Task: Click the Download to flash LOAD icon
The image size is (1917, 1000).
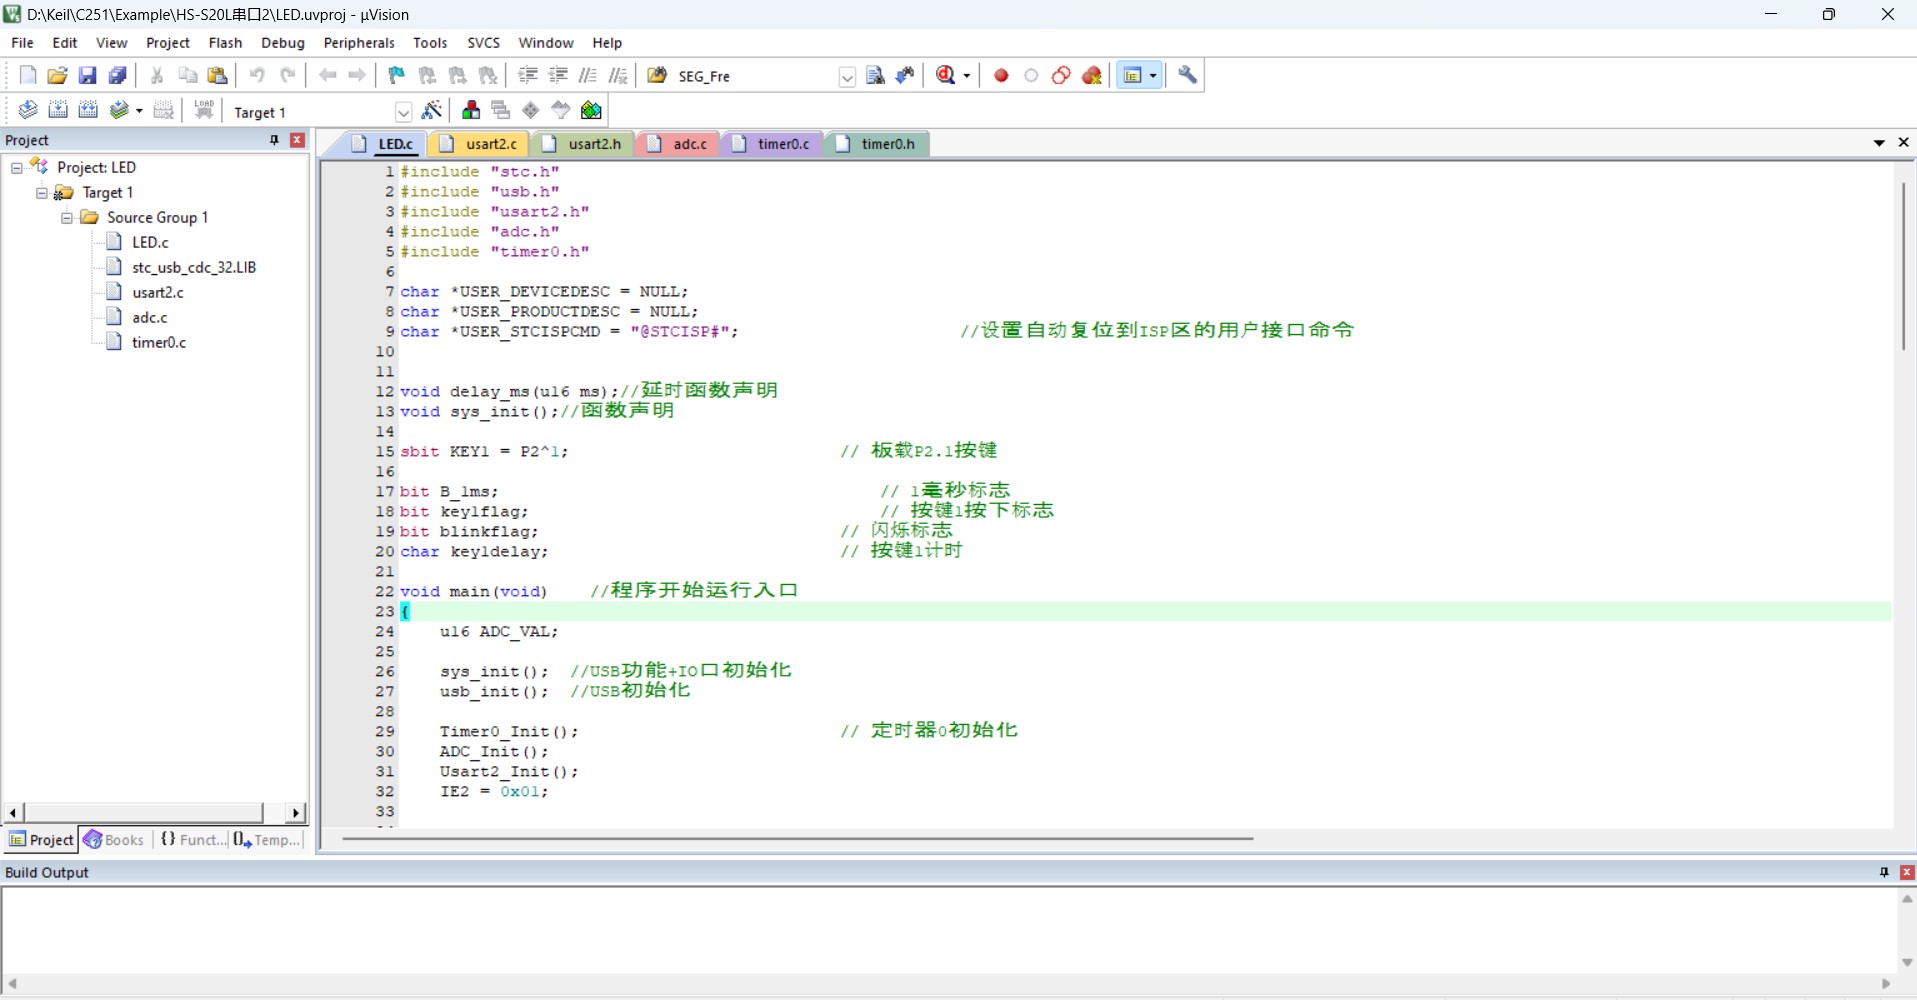Action: 204,110
